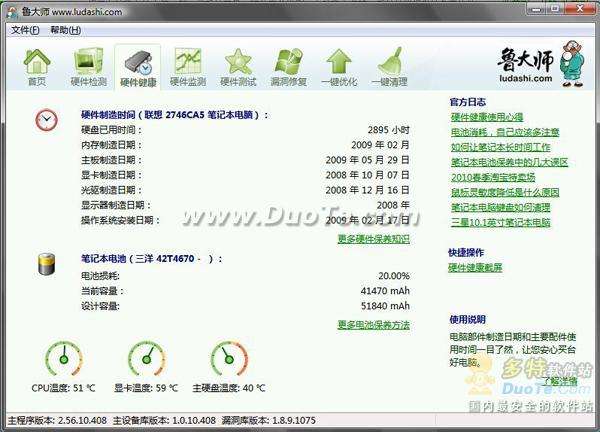This screenshot has height=432, width=600.
Task: Click the 显卡制造日期 value 2008 年 10 月 07 日
Action: coord(367,175)
